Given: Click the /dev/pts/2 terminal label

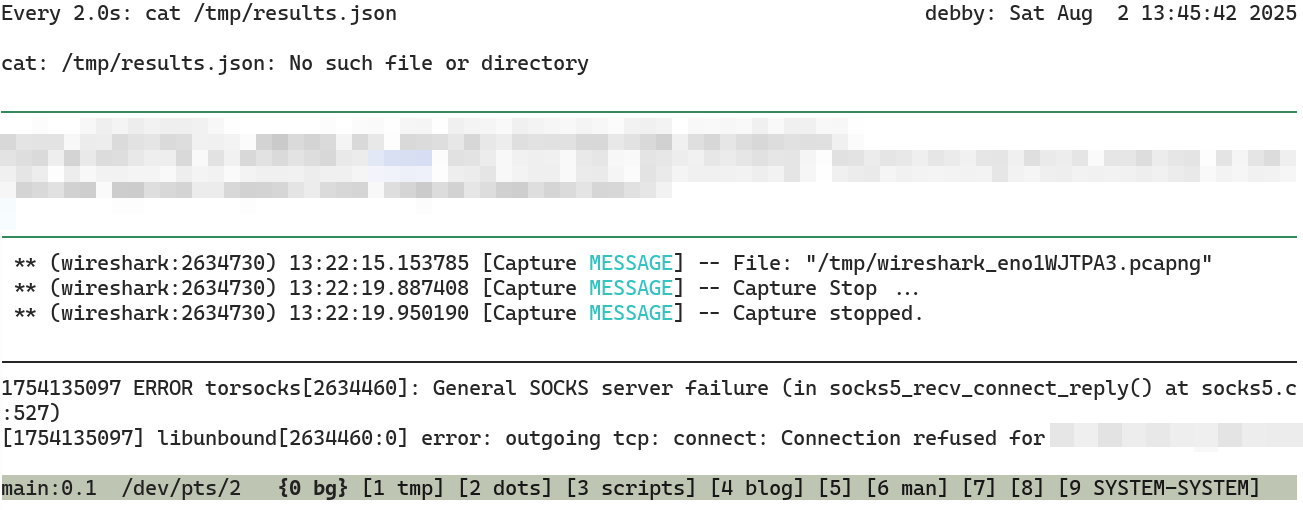Looking at the screenshot, I should [181, 488].
